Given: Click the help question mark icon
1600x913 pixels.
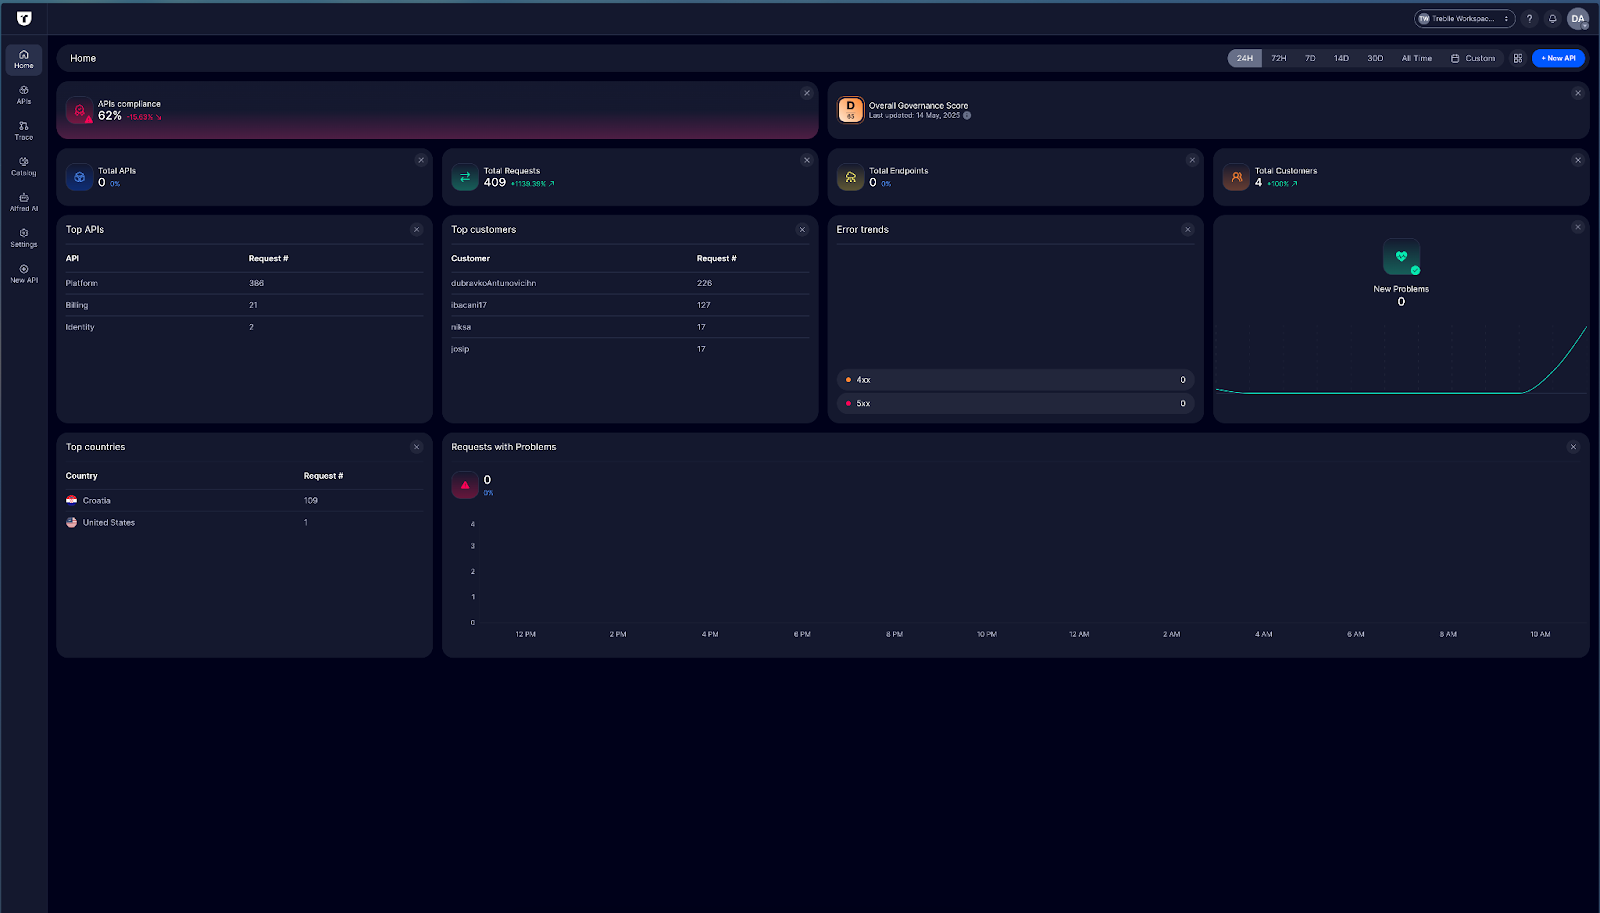Looking at the screenshot, I should tap(1529, 19).
